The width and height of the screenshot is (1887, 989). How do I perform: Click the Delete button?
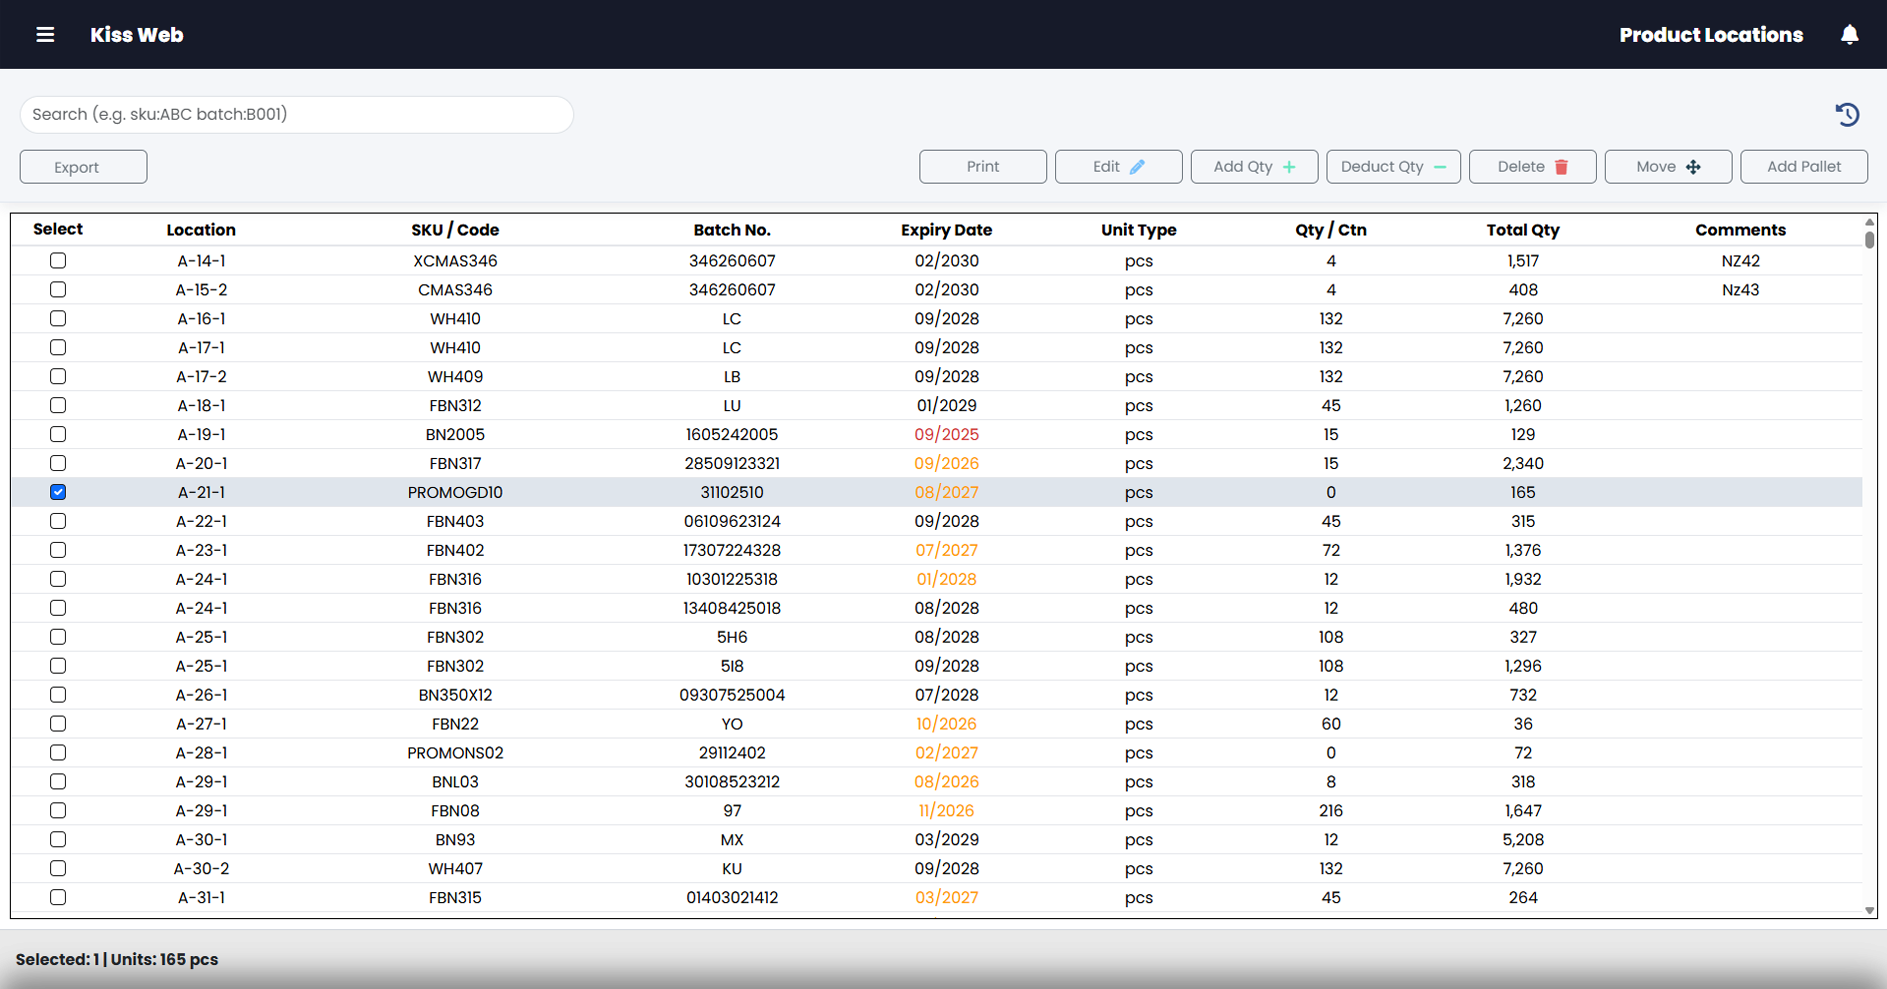pos(1532,167)
